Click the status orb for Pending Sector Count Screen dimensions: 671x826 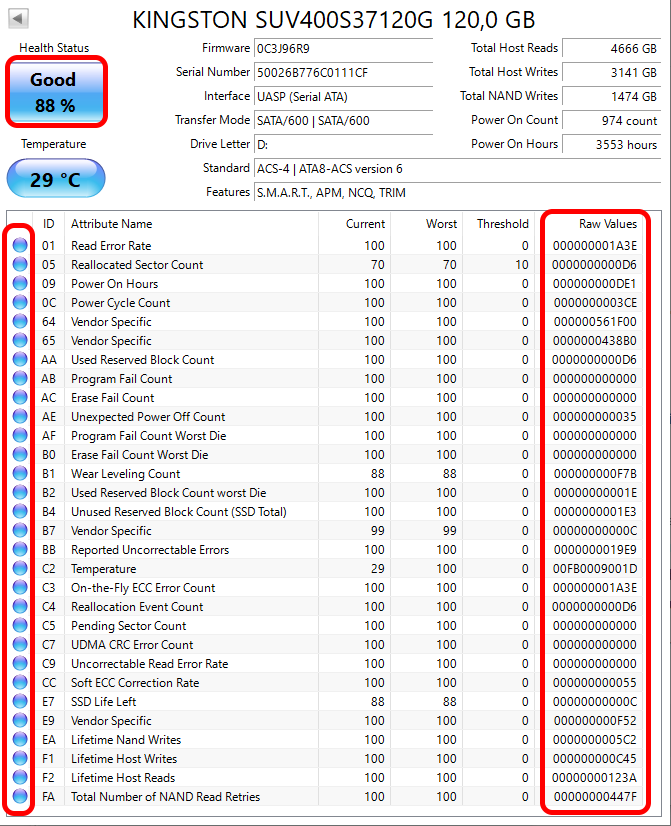20,625
